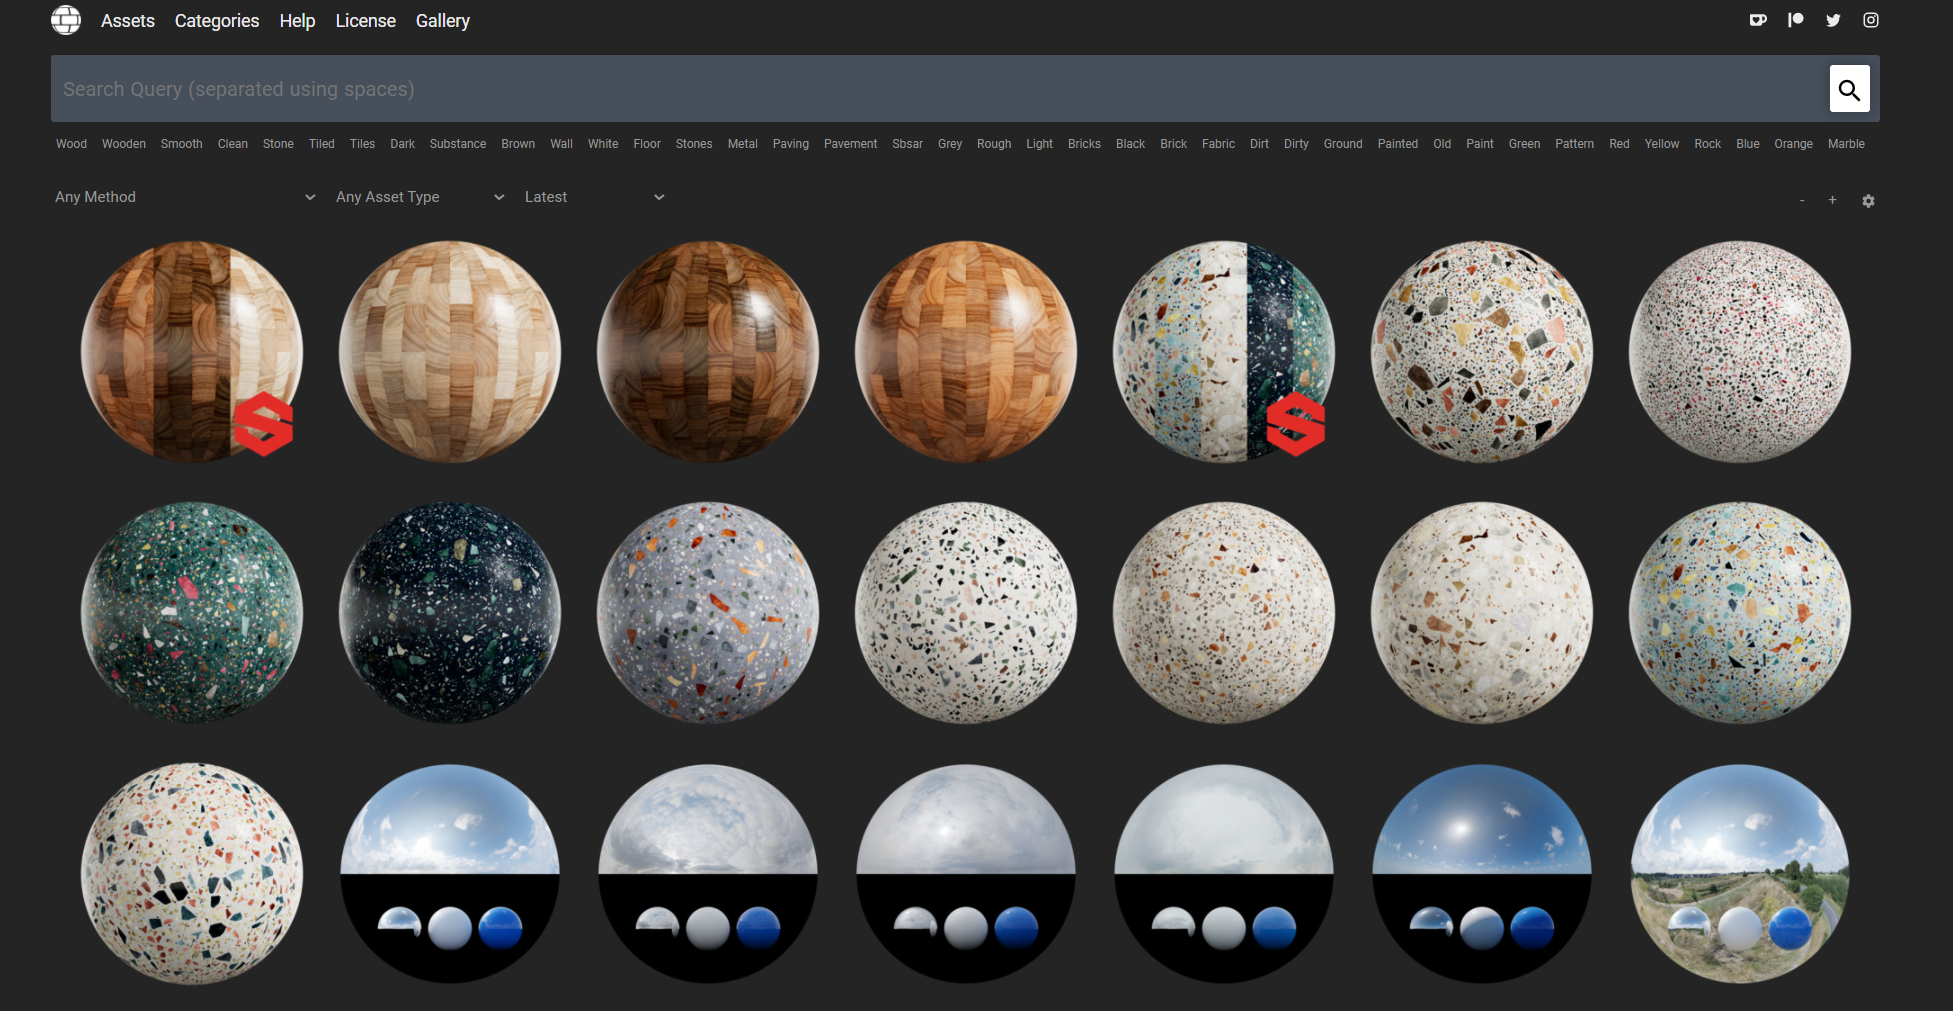Viewport: 1953px width, 1011px height.
Task: Open display settings gear icon
Action: pyautogui.click(x=1868, y=201)
